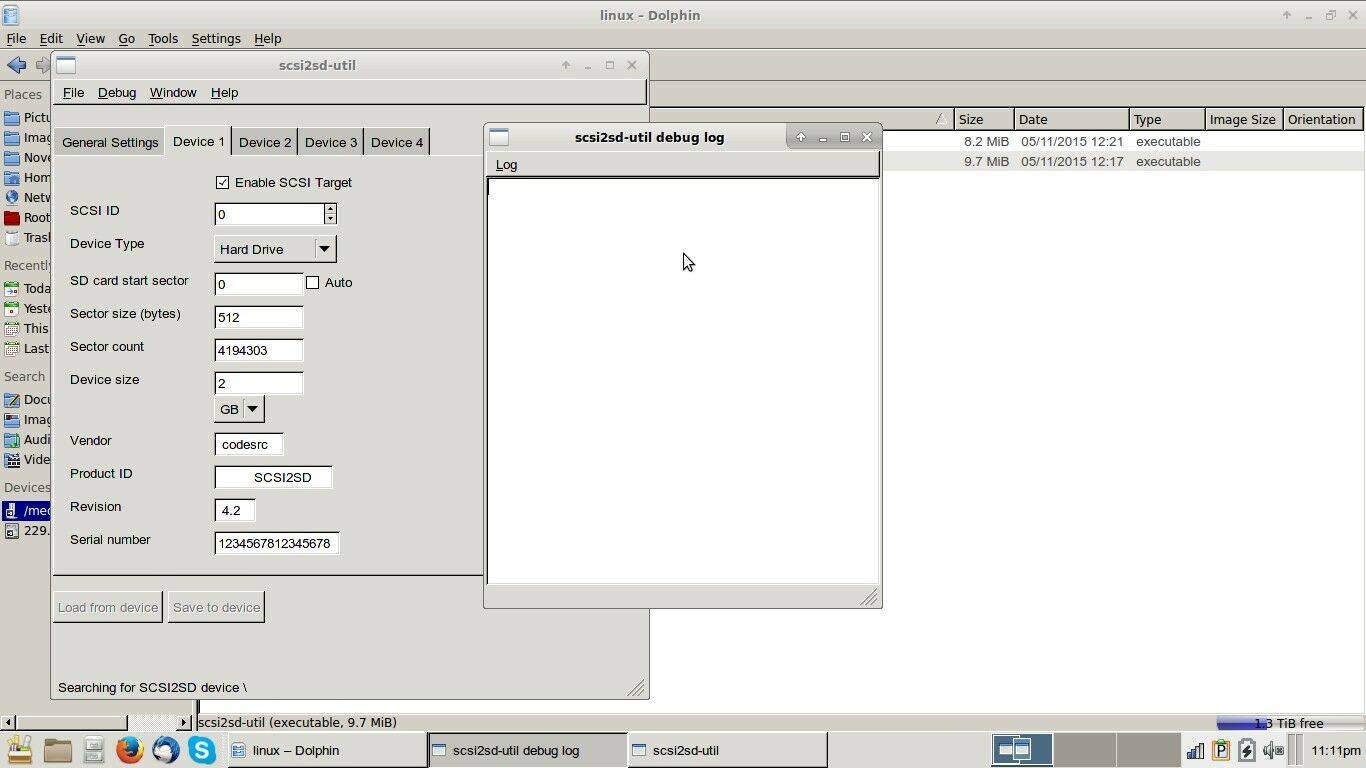The height and width of the screenshot is (768, 1366).
Task: Open the clipboard manager tray icon
Action: pyautogui.click(x=1220, y=750)
